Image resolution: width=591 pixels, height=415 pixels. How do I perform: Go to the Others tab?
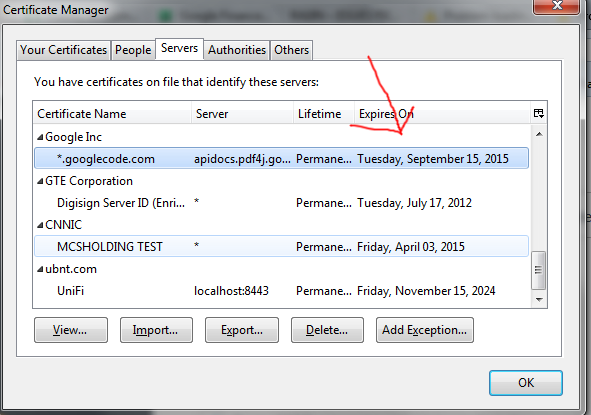click(291, 50)
